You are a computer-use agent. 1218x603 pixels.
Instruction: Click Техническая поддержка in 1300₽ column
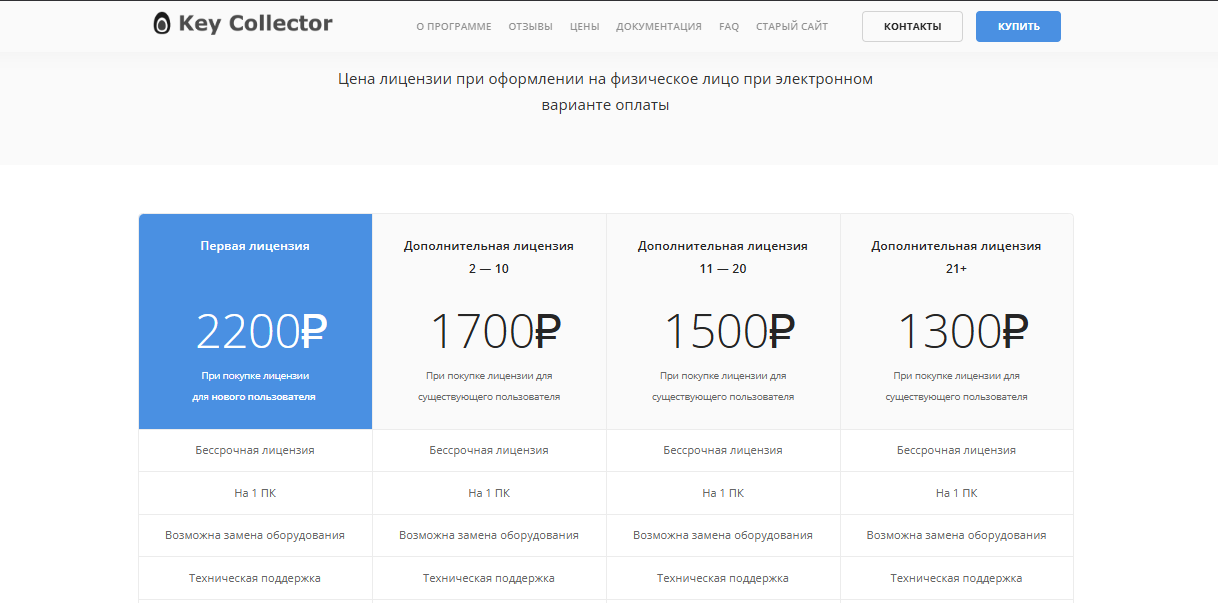(x=957, y=578)
